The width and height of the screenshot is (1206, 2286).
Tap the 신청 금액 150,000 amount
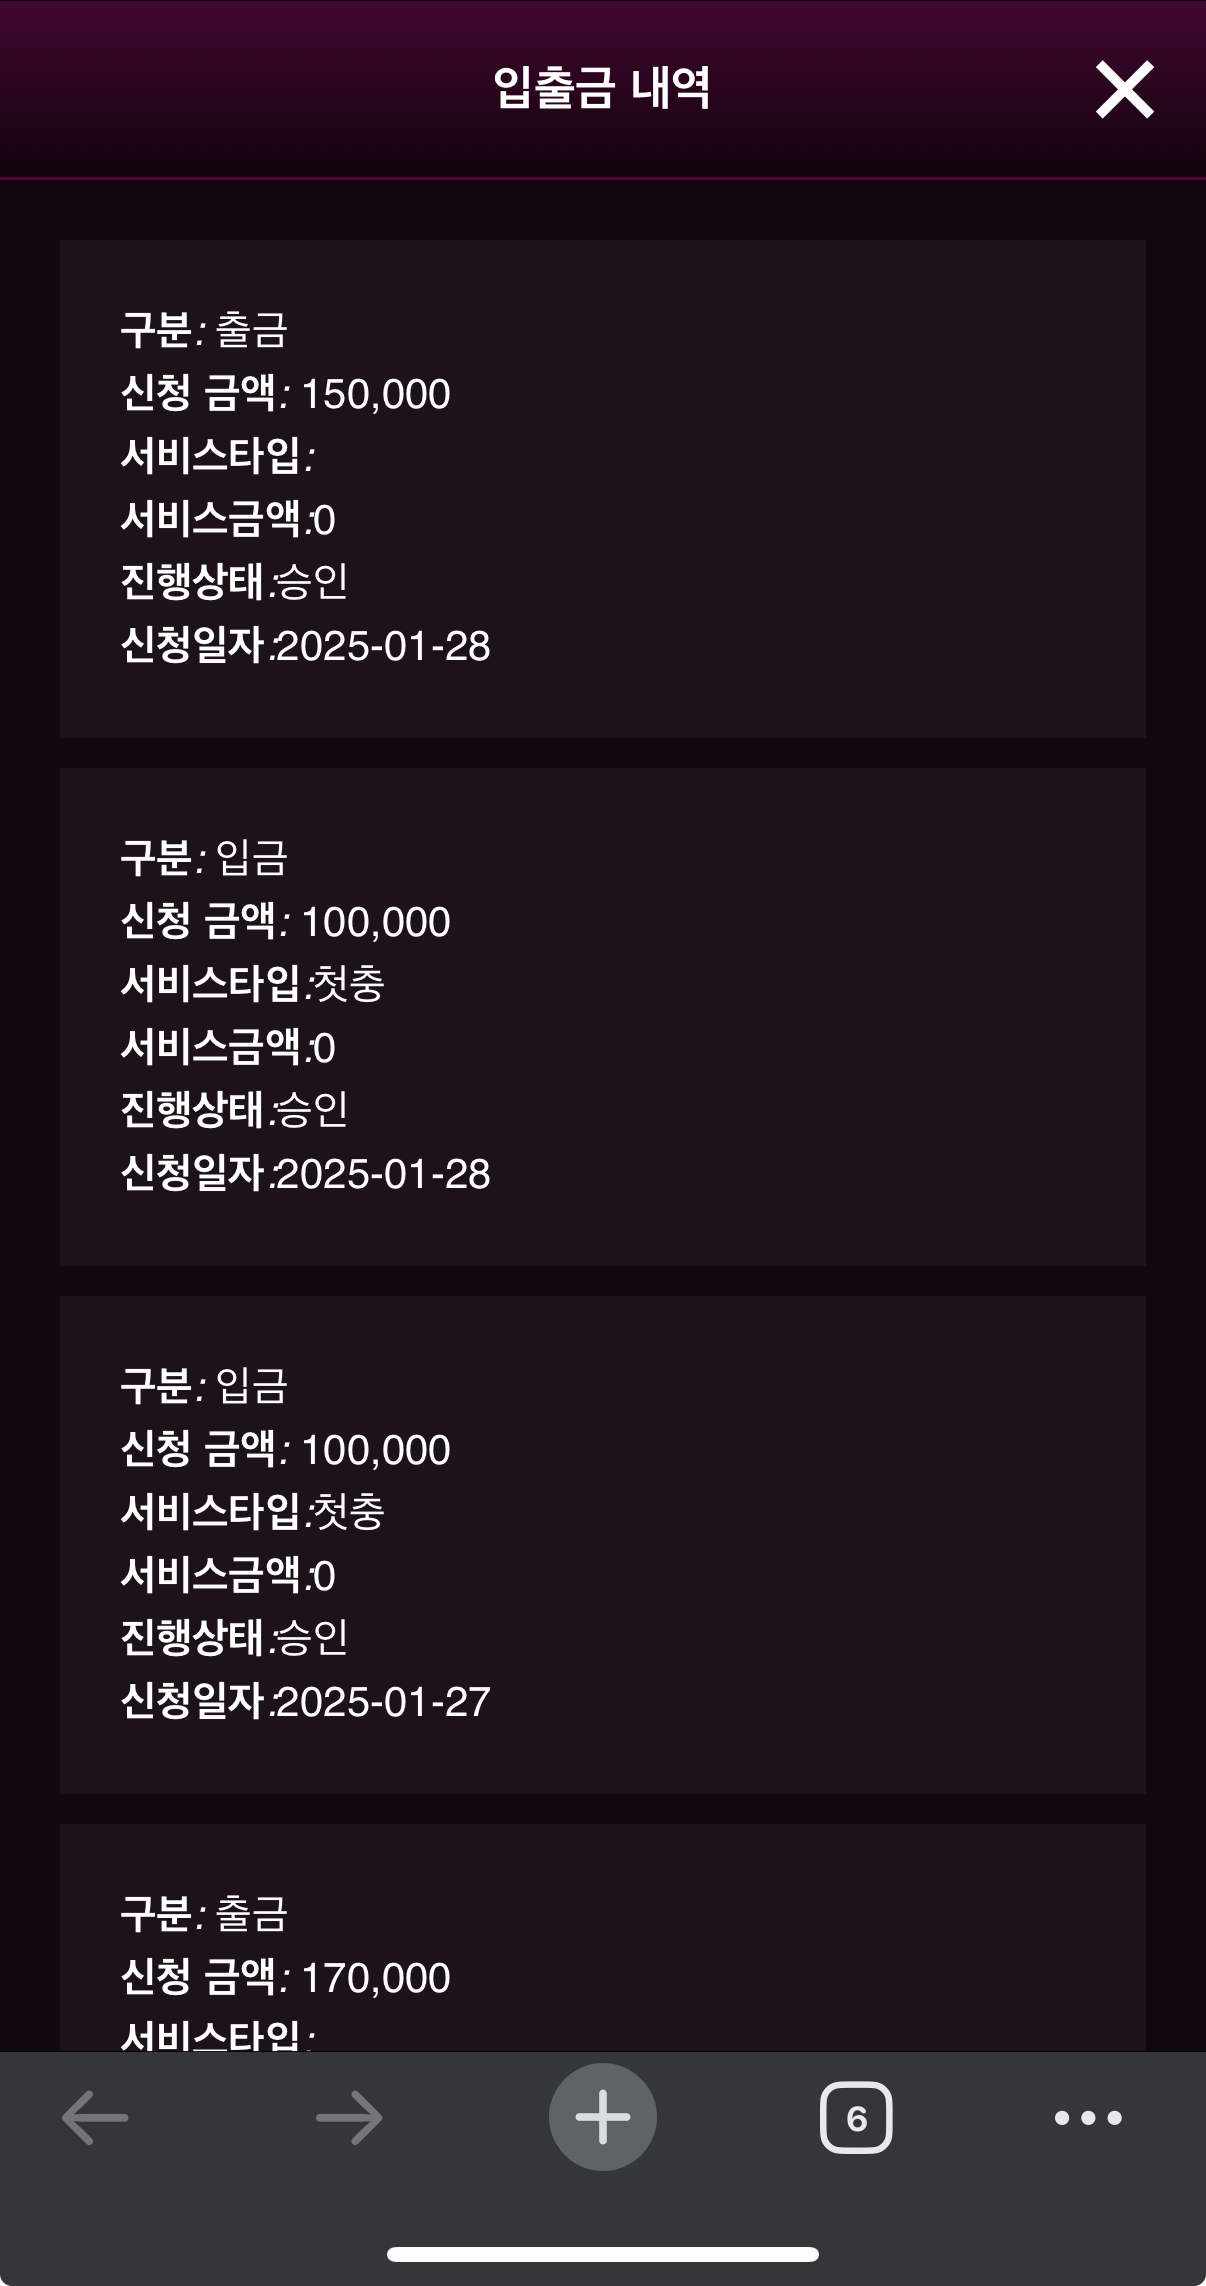click(x=375, y=394)
